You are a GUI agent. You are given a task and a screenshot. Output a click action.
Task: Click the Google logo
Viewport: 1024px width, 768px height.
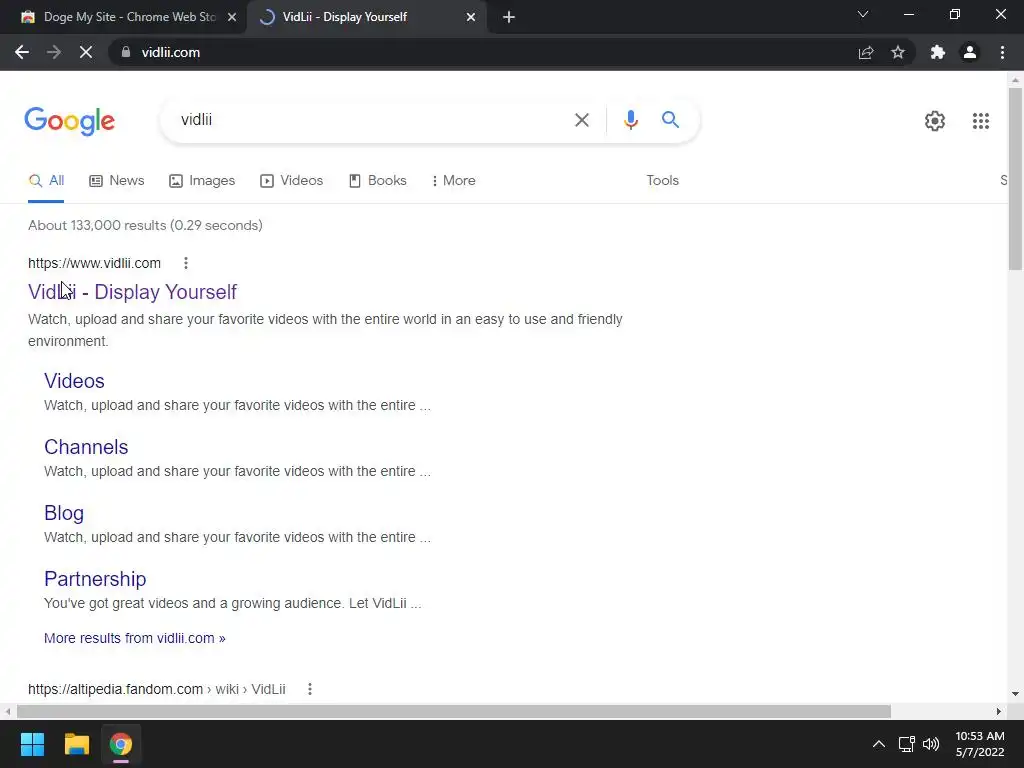coord(69,121)
